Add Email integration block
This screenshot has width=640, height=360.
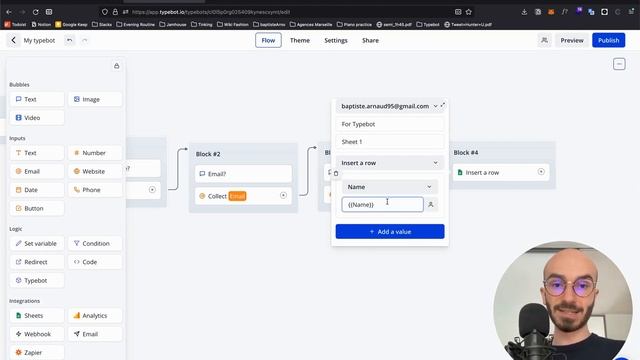pyautogui.click(x=95, y=334)
